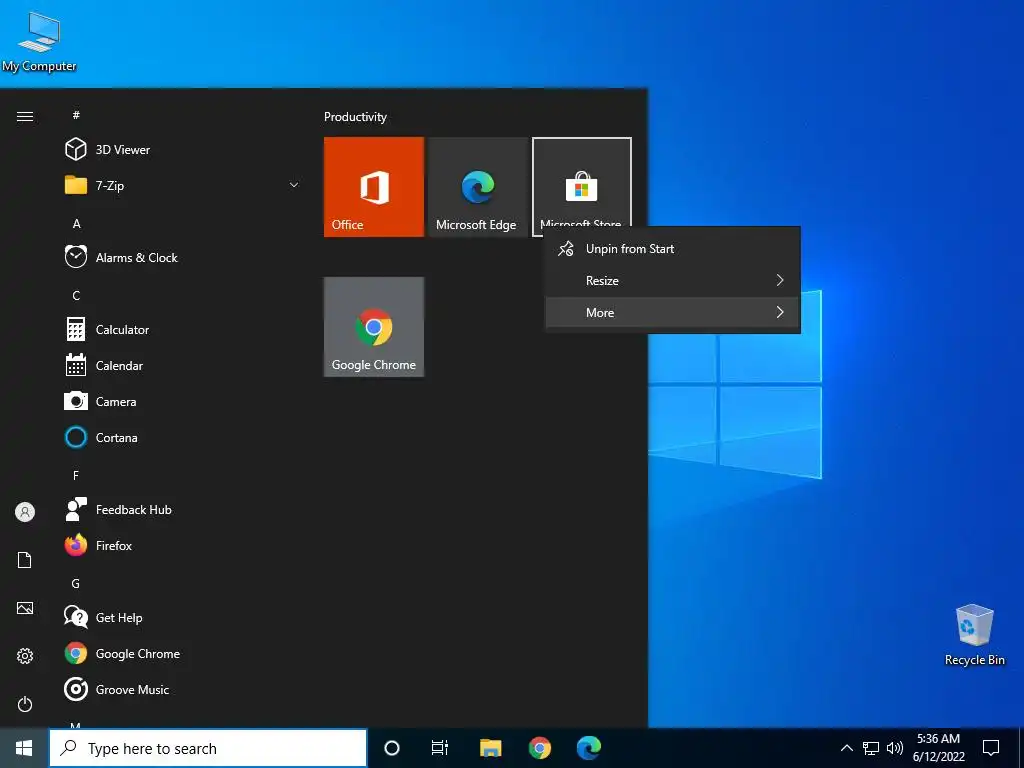Click the letter C section header
This screenshot has height=768, width=1024.
click(x=76, y=296)
